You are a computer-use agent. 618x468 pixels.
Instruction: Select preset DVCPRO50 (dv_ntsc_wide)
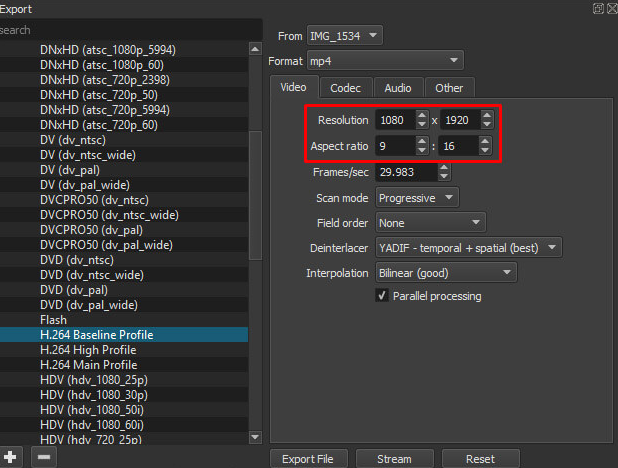124,214
